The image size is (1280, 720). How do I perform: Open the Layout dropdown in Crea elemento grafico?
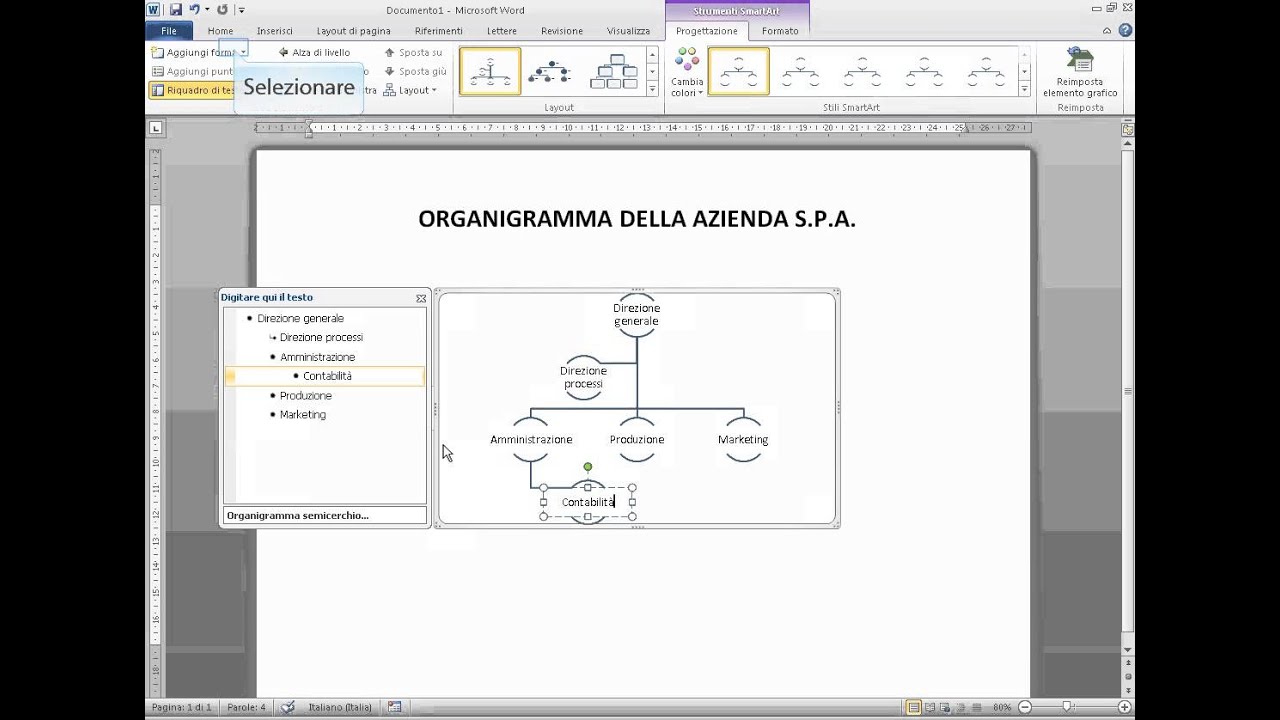(x=411, y=90)
